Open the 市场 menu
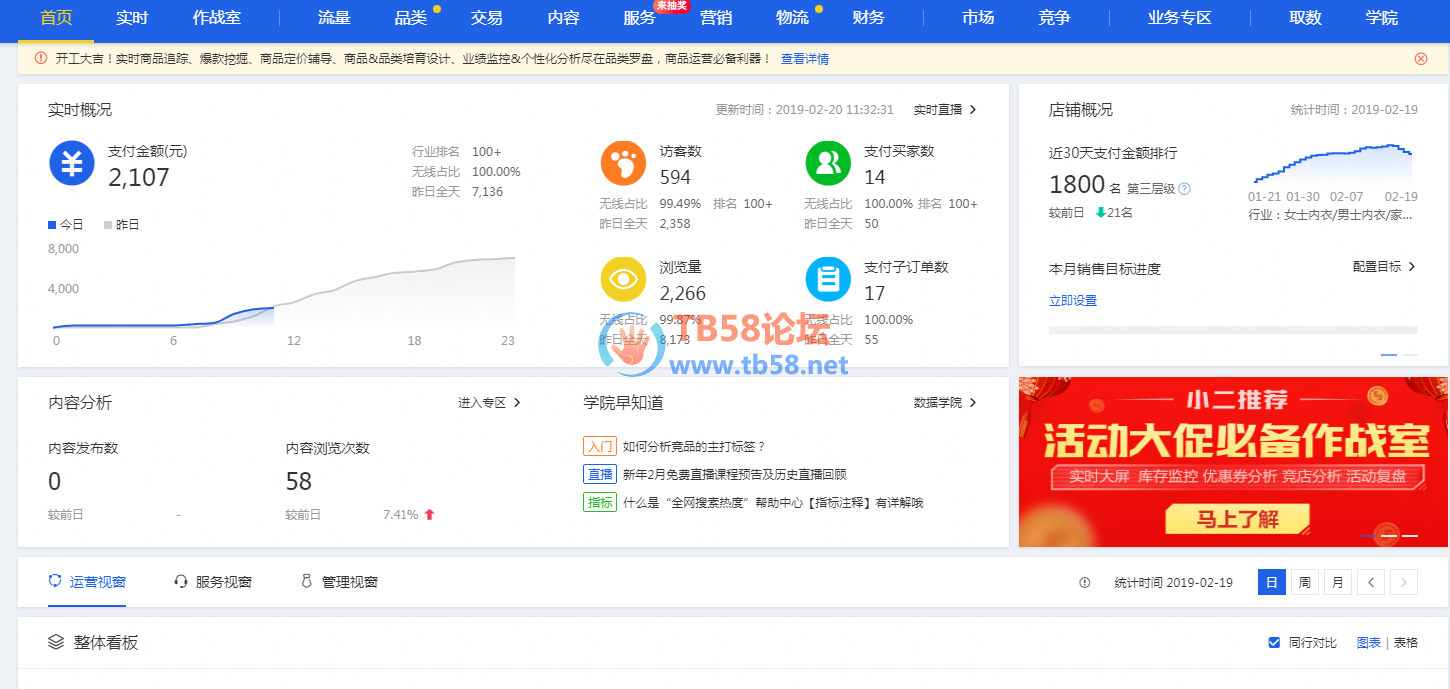The height and width of the screenshot is (689, 1450). tap(978, 18)
